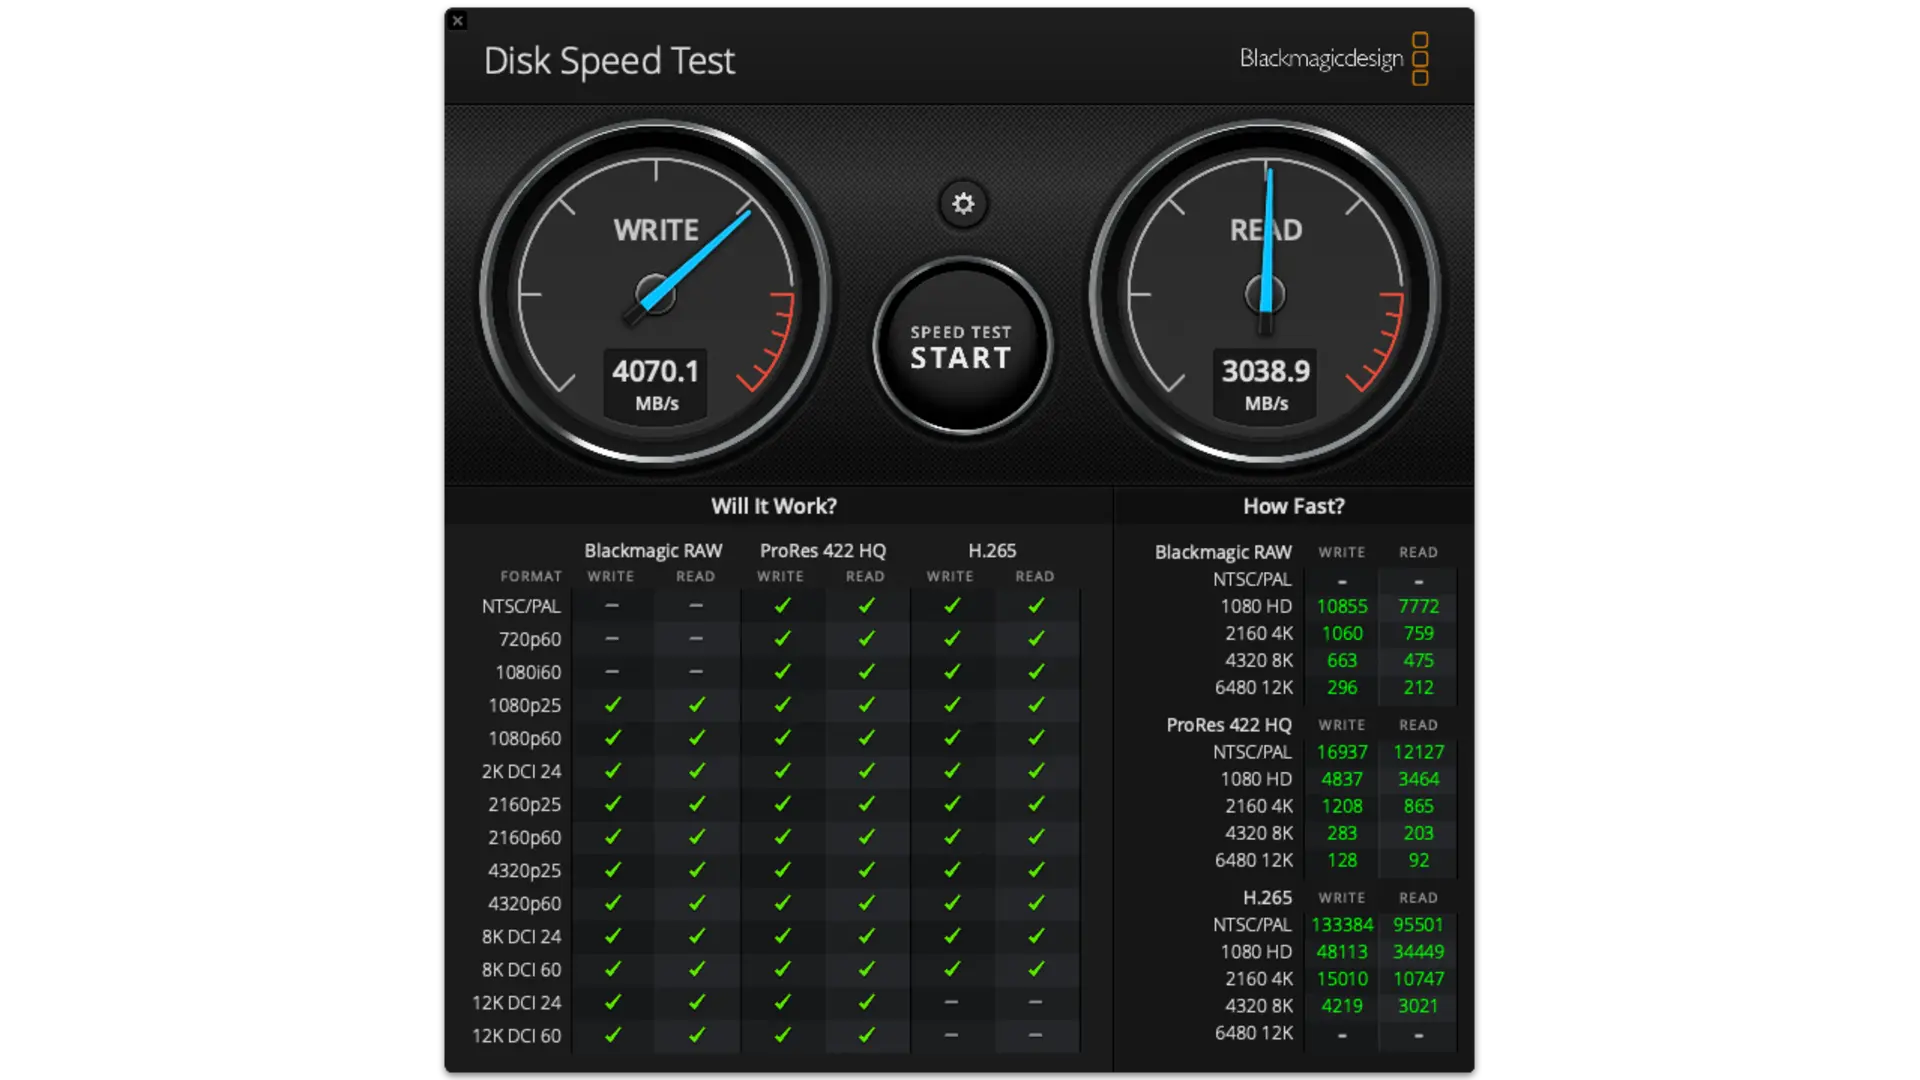Click the 1080p60 format row label

pos(525,738)
